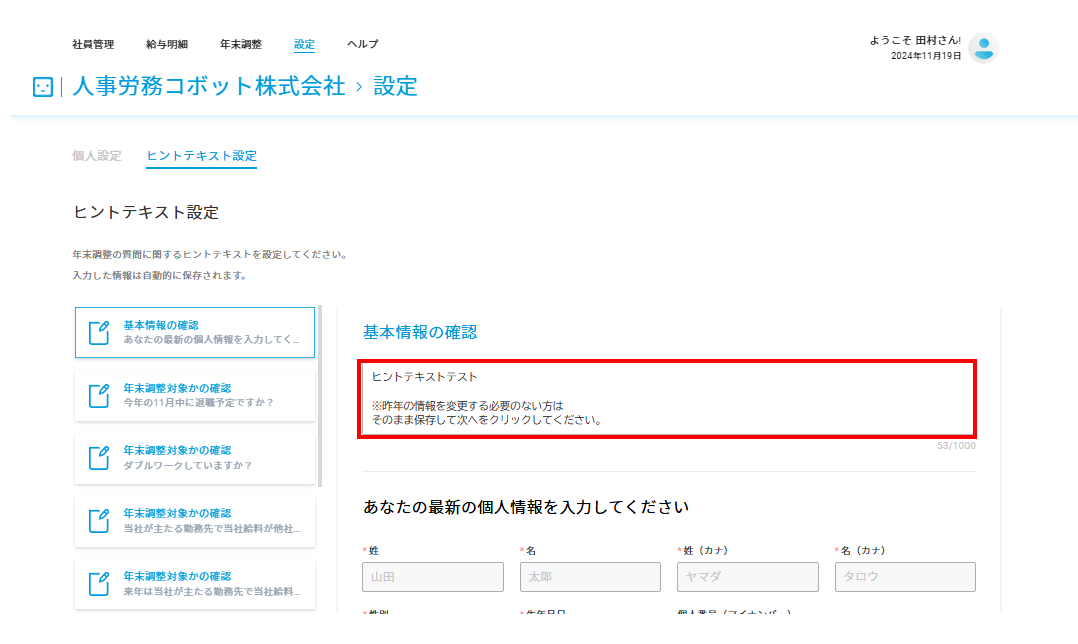Click edit icon on 11月中に退職予定 card
Image resolution: width=1078 pixels, height=644 pixels.
coord(99,396)
